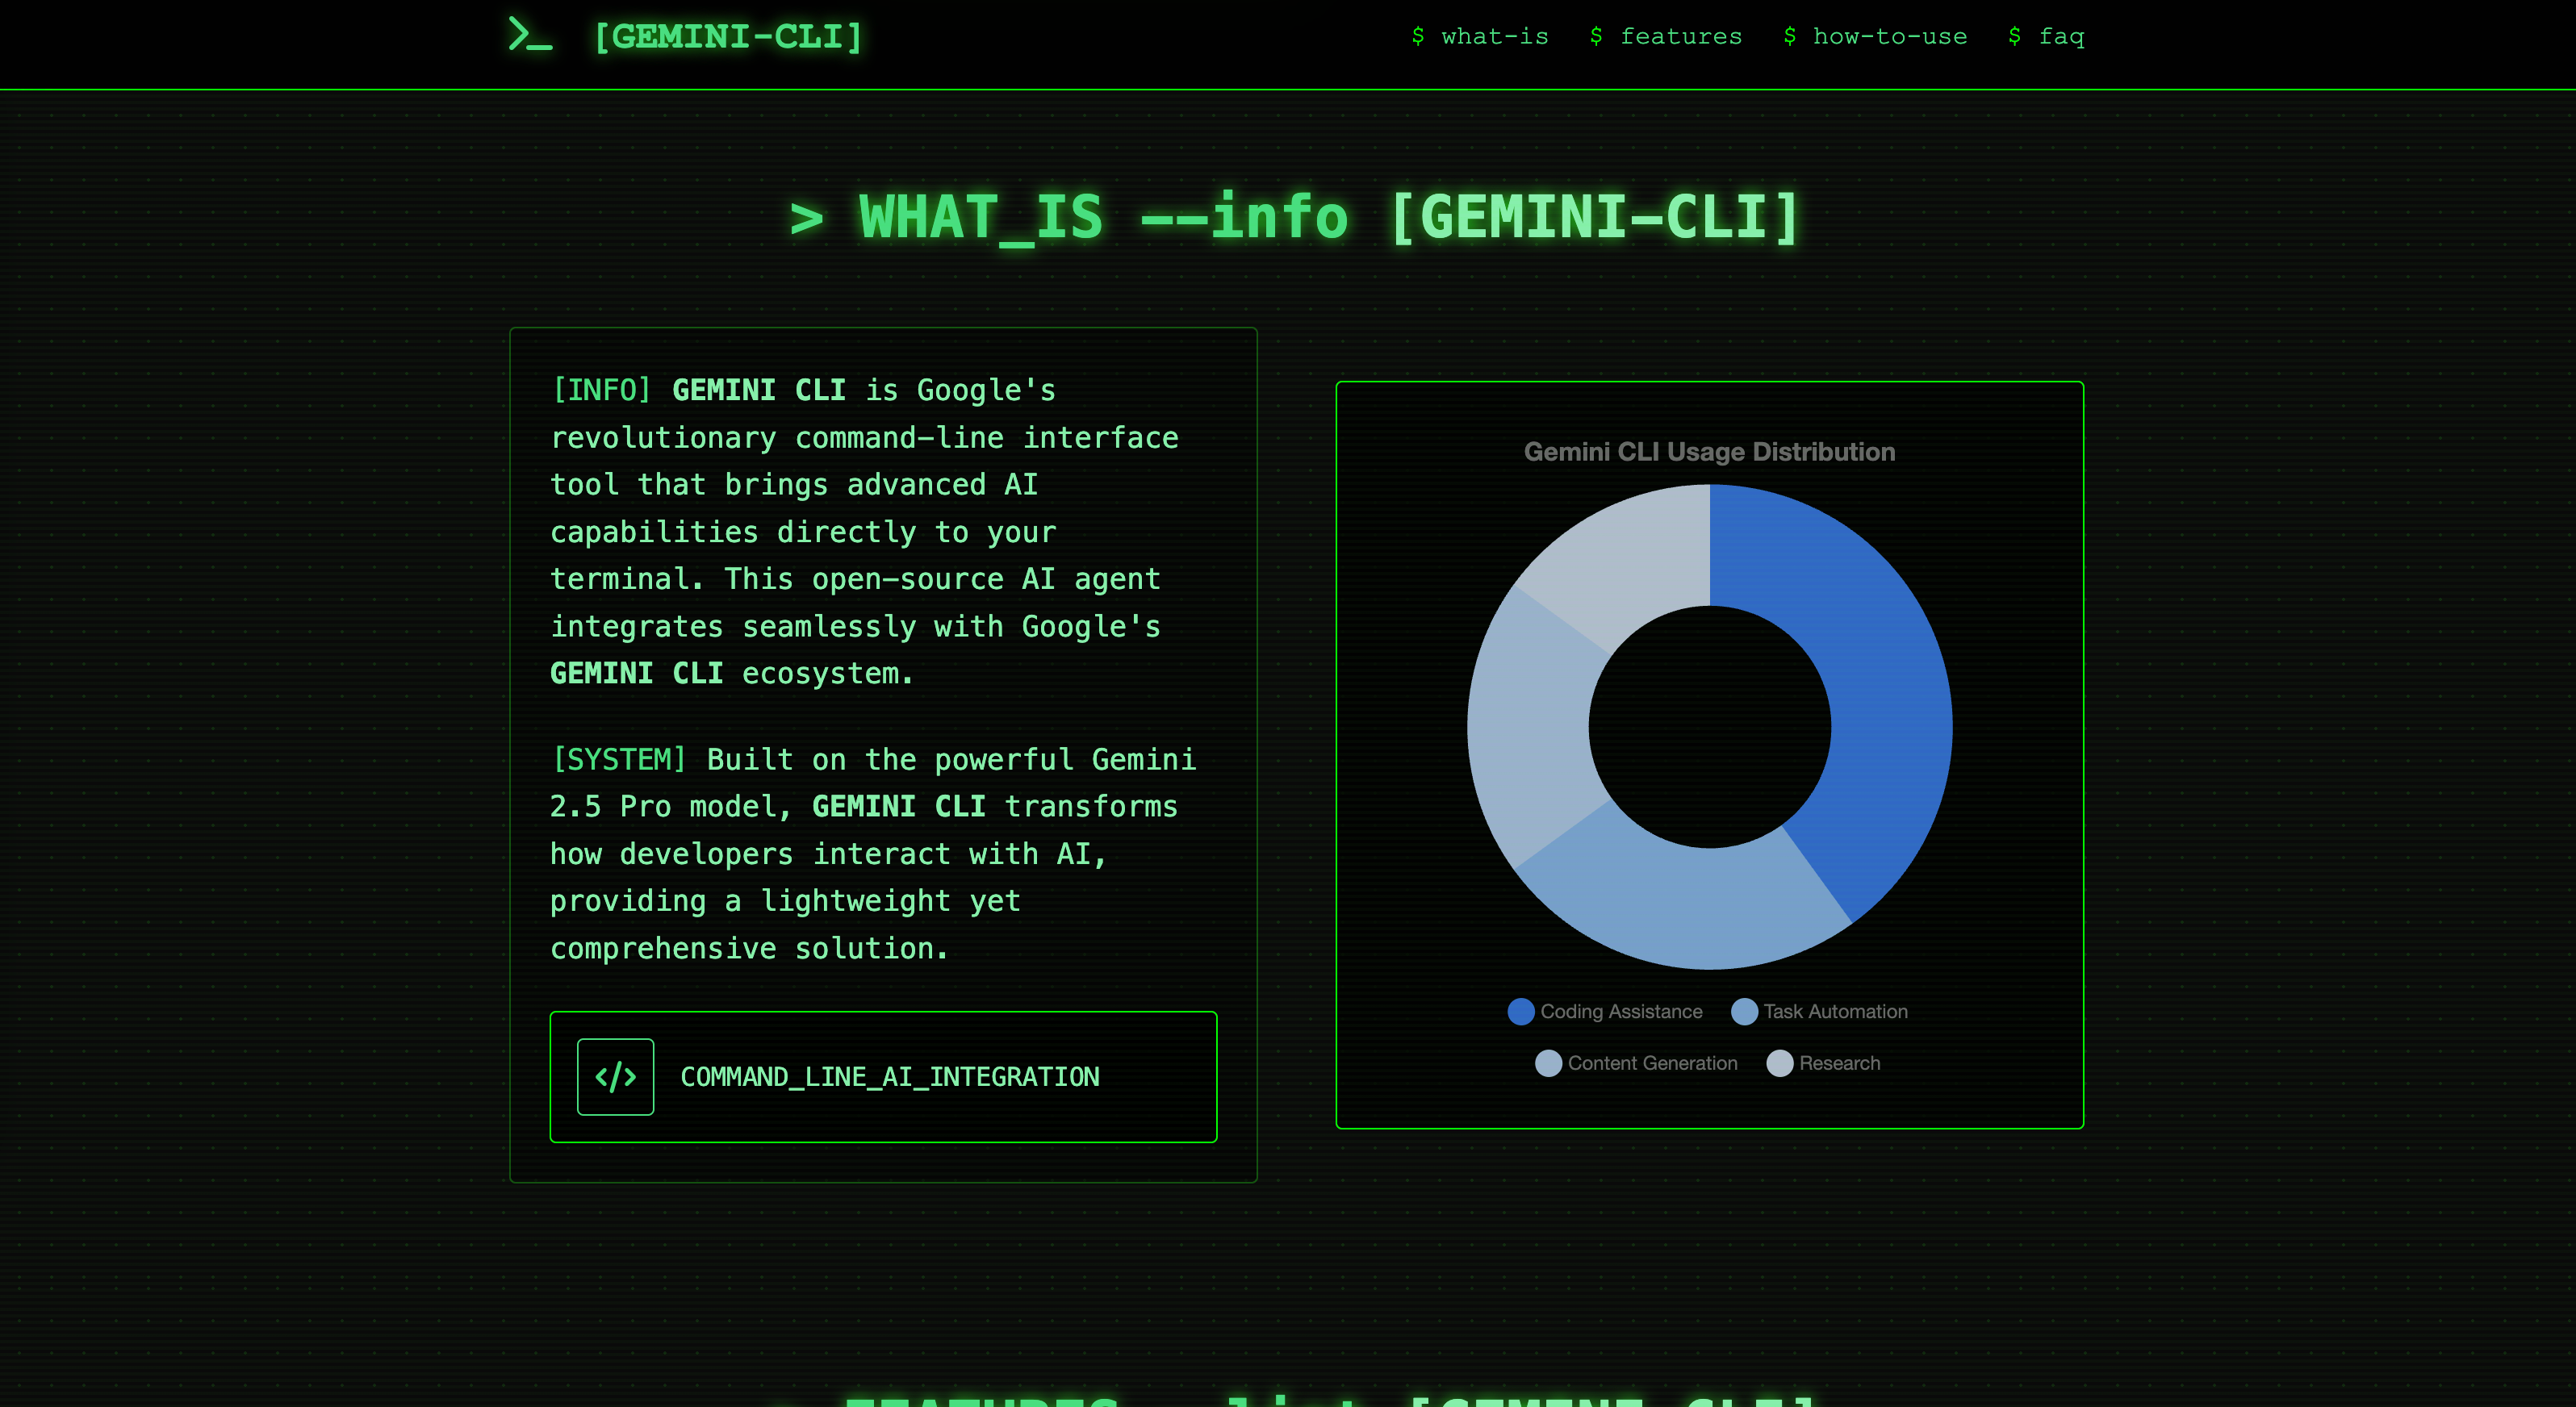The image size is (2576, 1407).
Task: Click the code brackets icon
Action: click(616, 1077)
